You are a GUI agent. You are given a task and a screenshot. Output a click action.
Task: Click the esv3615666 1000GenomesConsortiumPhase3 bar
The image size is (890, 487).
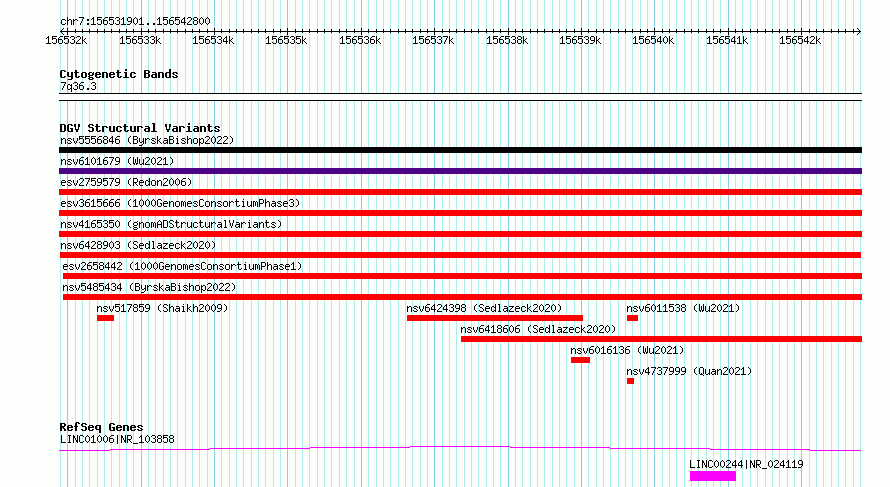point(460,213)
